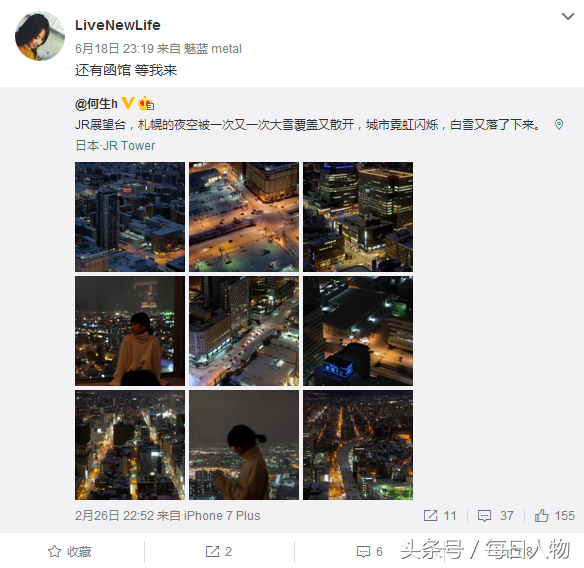Click the membership crown badge icon
Image resolution: width=584 pixels, height=568 pixels.
pyautogui.click(x=146, y=104)
